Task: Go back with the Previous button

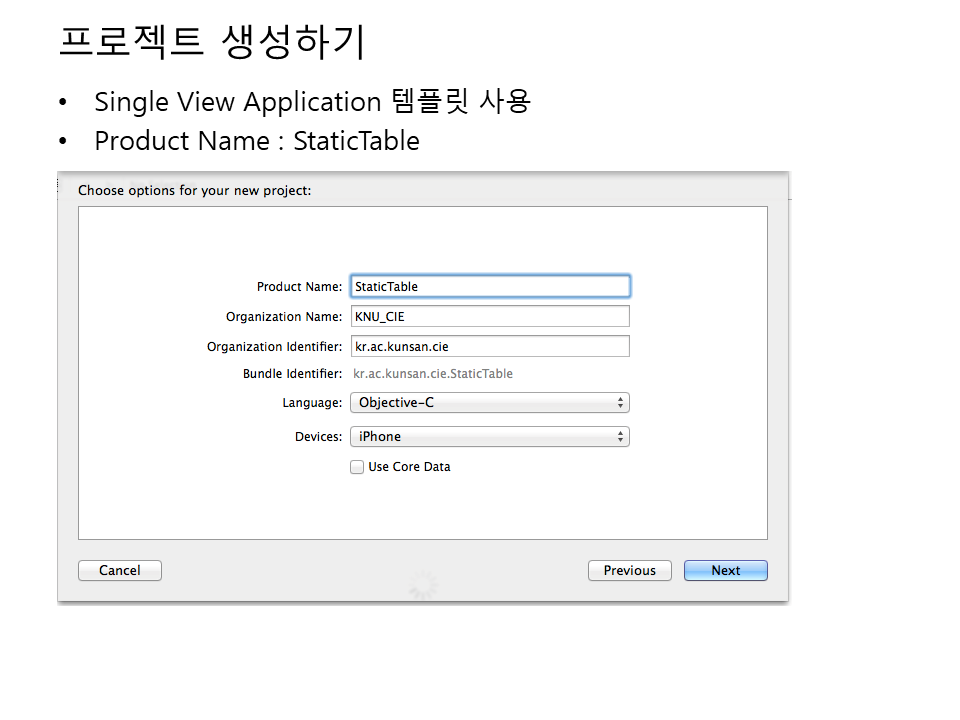Action: [x=630, y=570]
